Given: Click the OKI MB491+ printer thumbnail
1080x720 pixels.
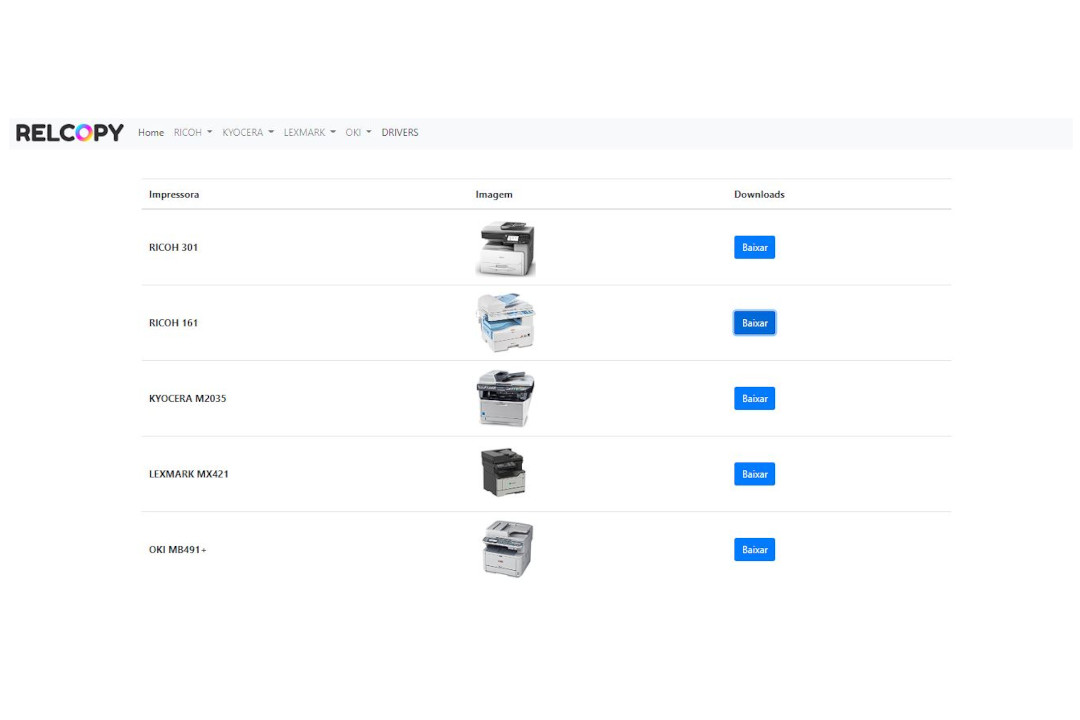Looking at the screenshot, I should click(x=508, y=549).
